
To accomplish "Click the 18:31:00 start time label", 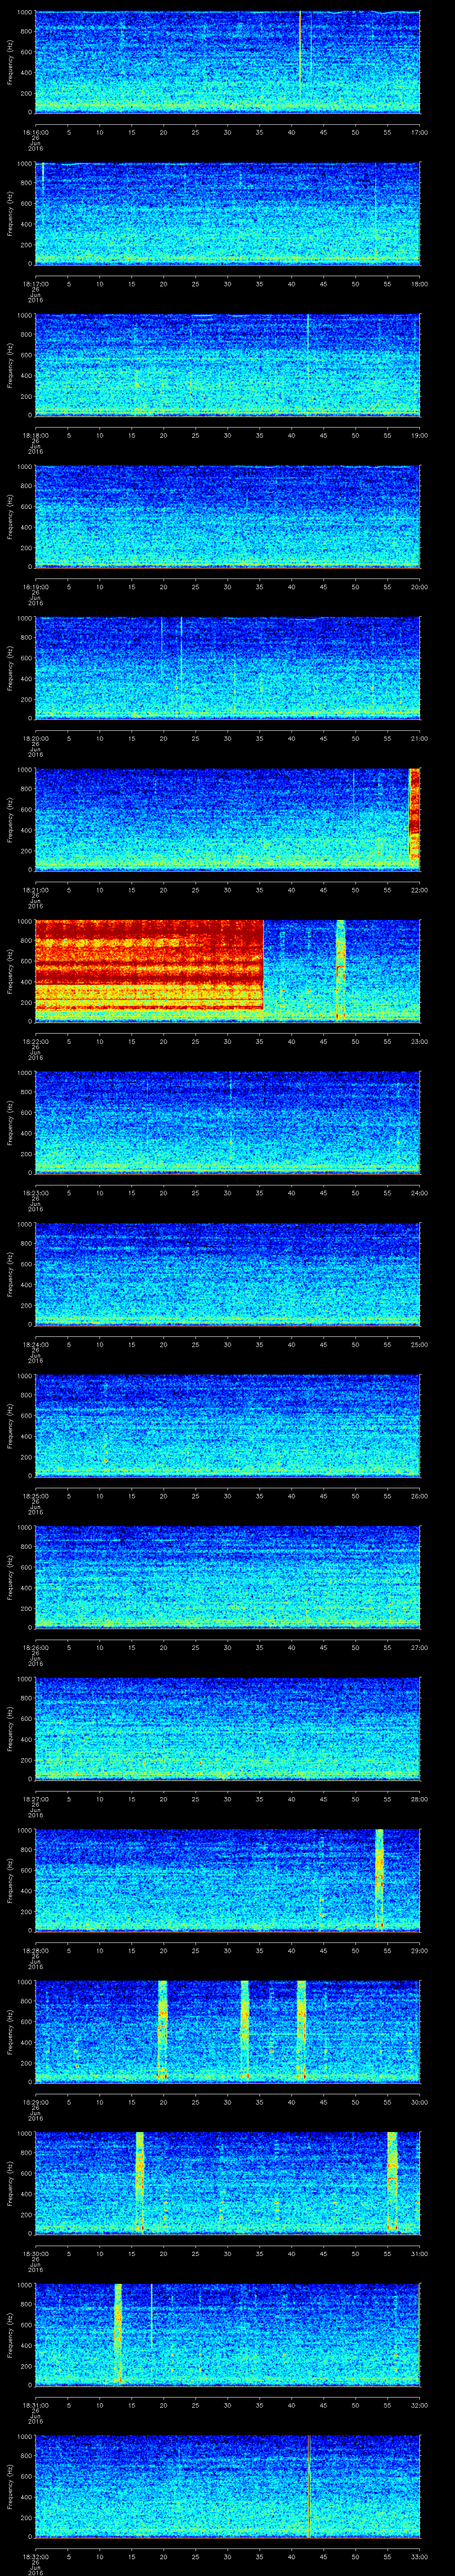I will (x=35, y=2405).
